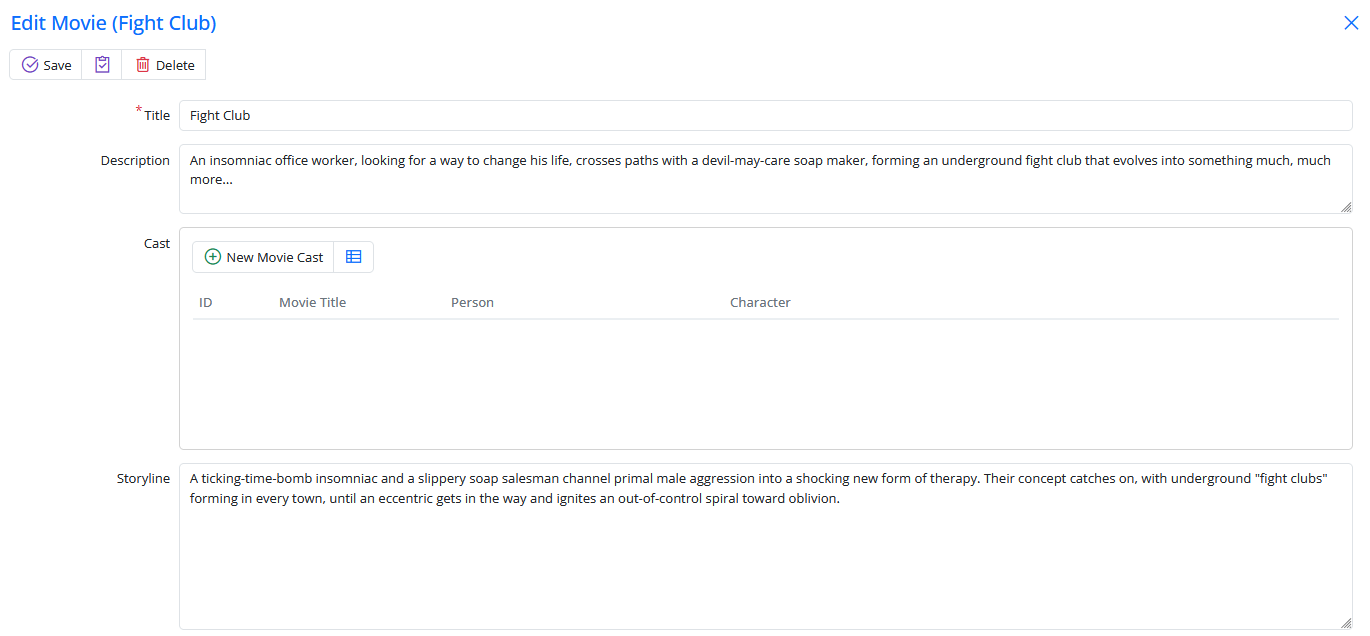Click the Description field label
1370x636 pixels.
point(135,160)
